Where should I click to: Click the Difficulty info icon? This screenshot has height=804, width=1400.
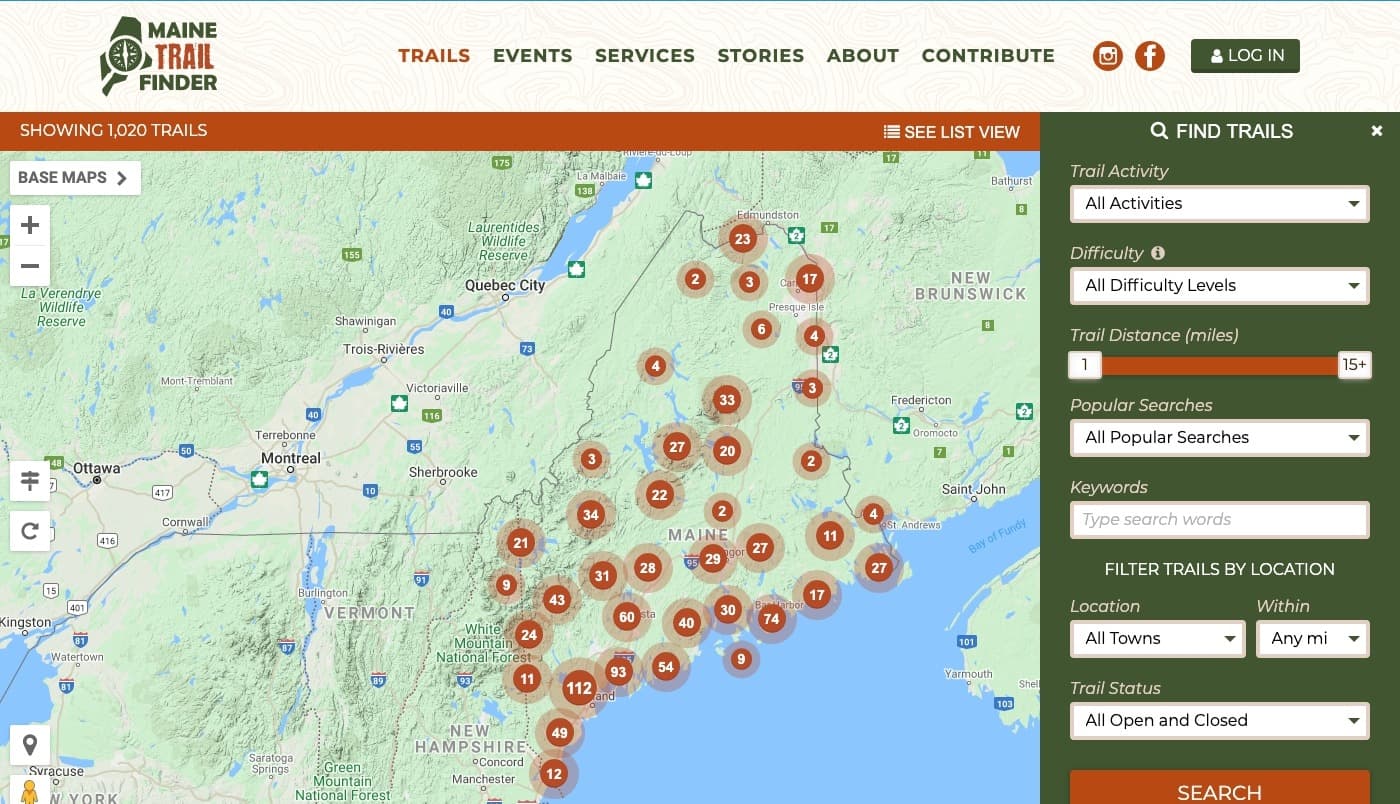pos(1158,253)
